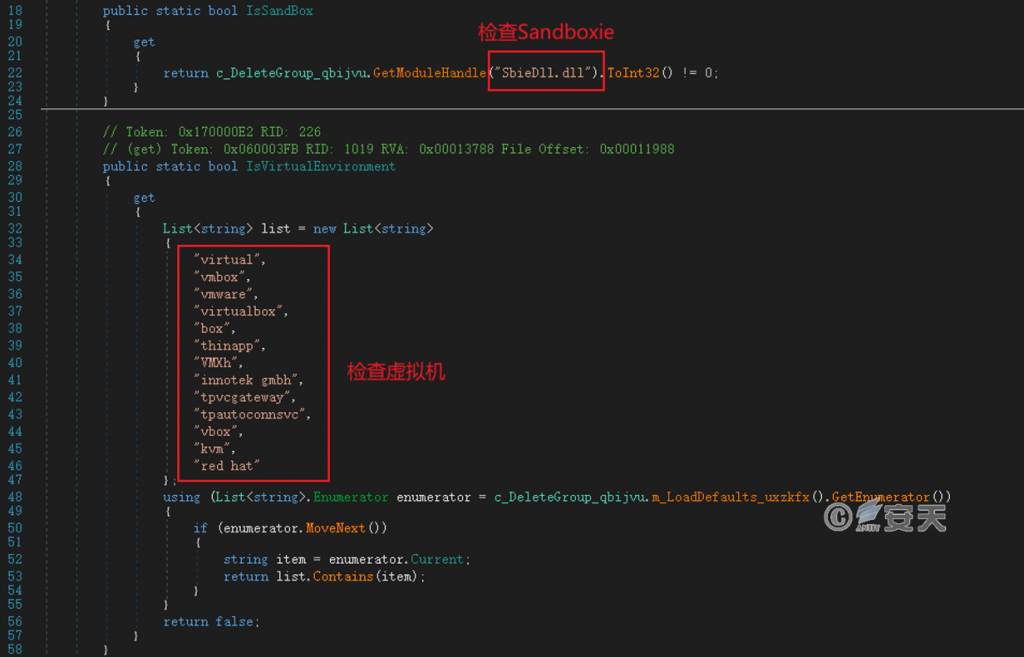Click the red 检查虚拟机 annotation label

(396, 372)
